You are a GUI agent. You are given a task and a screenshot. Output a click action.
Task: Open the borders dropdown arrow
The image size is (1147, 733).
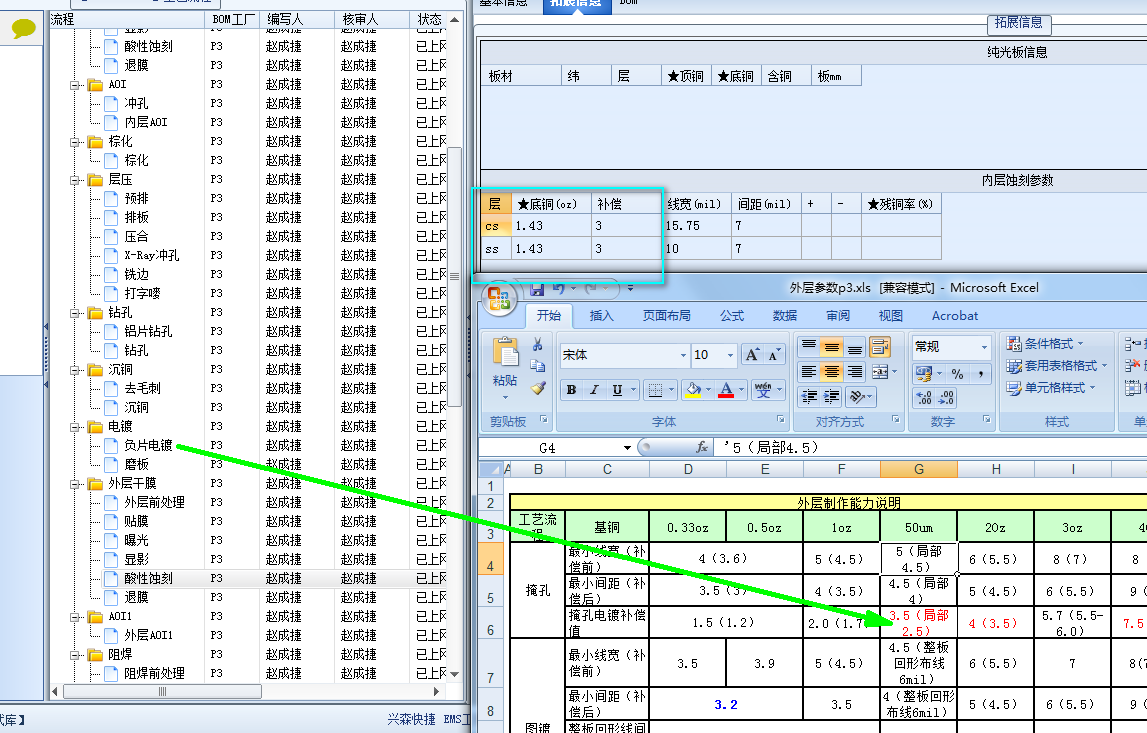(671, 390)
